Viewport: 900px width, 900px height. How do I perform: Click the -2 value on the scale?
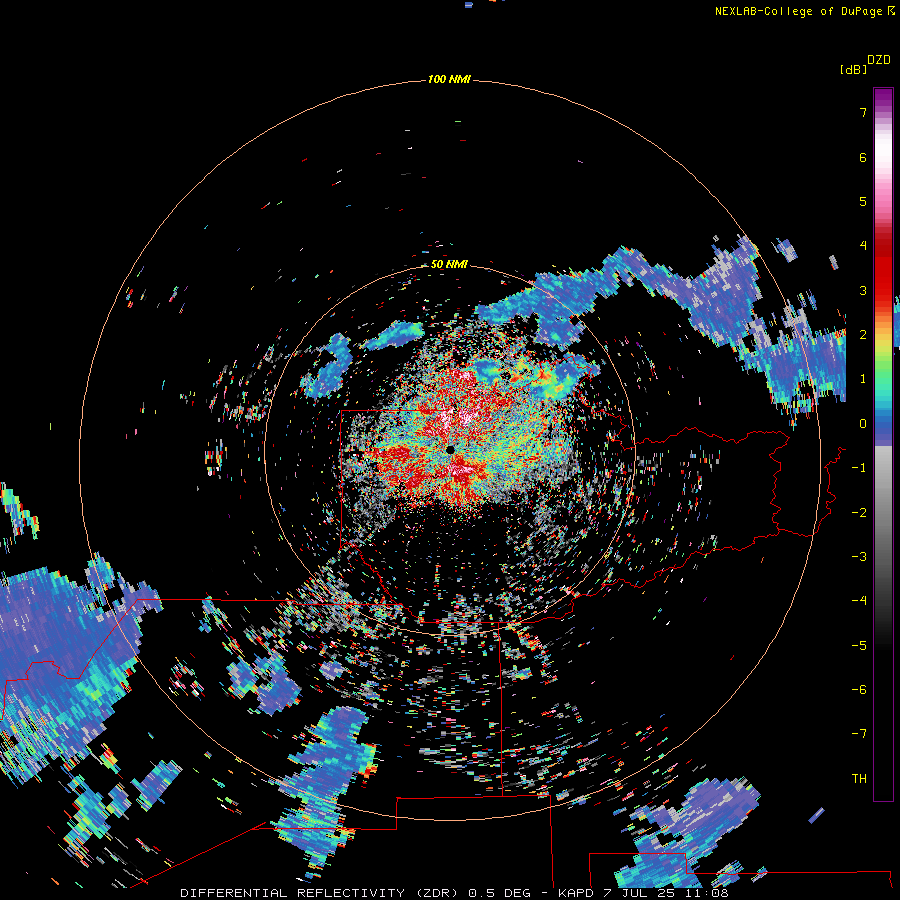click(x=859, y=513)
